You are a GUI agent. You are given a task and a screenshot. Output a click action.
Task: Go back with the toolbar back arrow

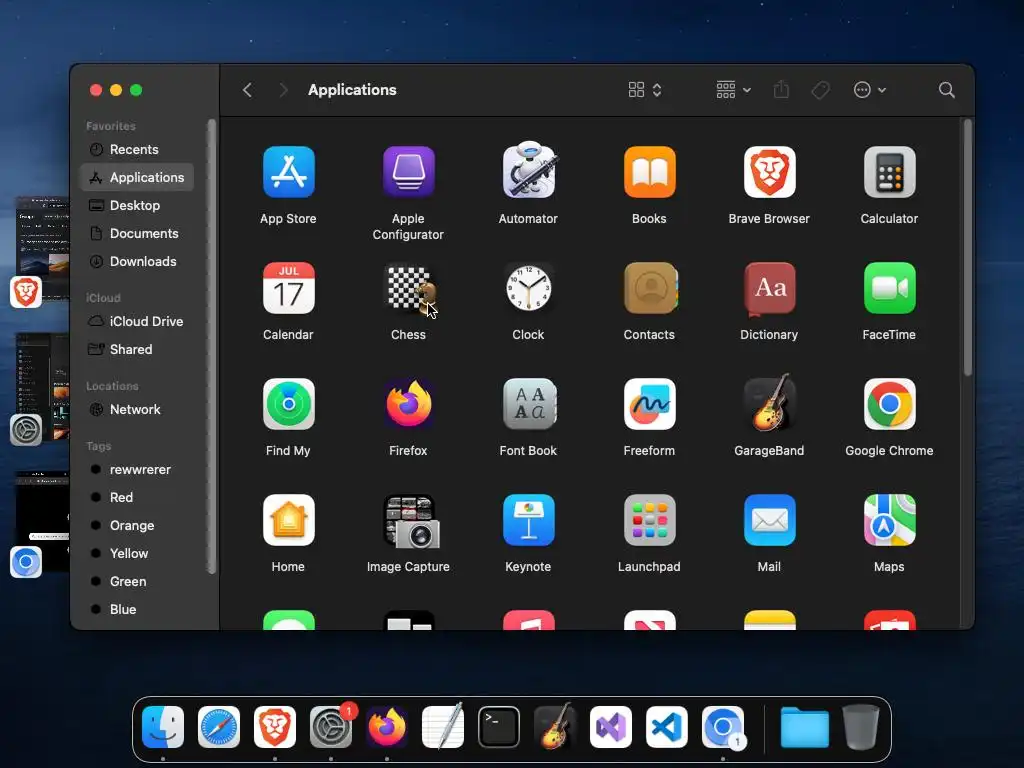click(248, 90)
